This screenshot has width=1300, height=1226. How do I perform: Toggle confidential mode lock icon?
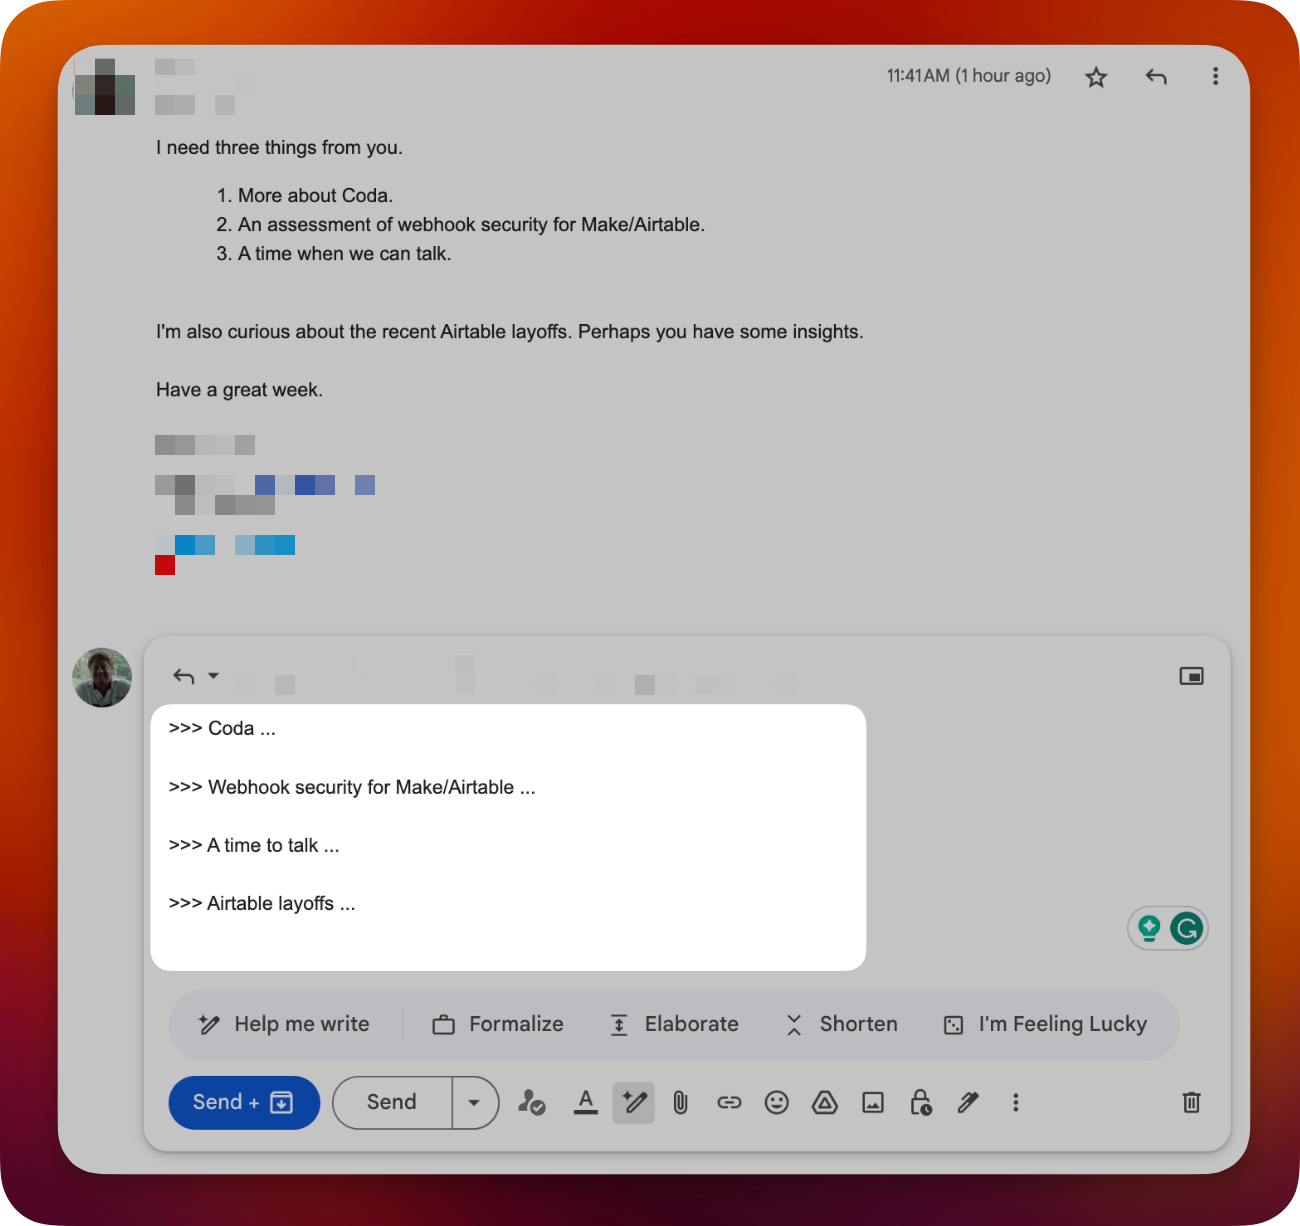[x=921, y=1102]
